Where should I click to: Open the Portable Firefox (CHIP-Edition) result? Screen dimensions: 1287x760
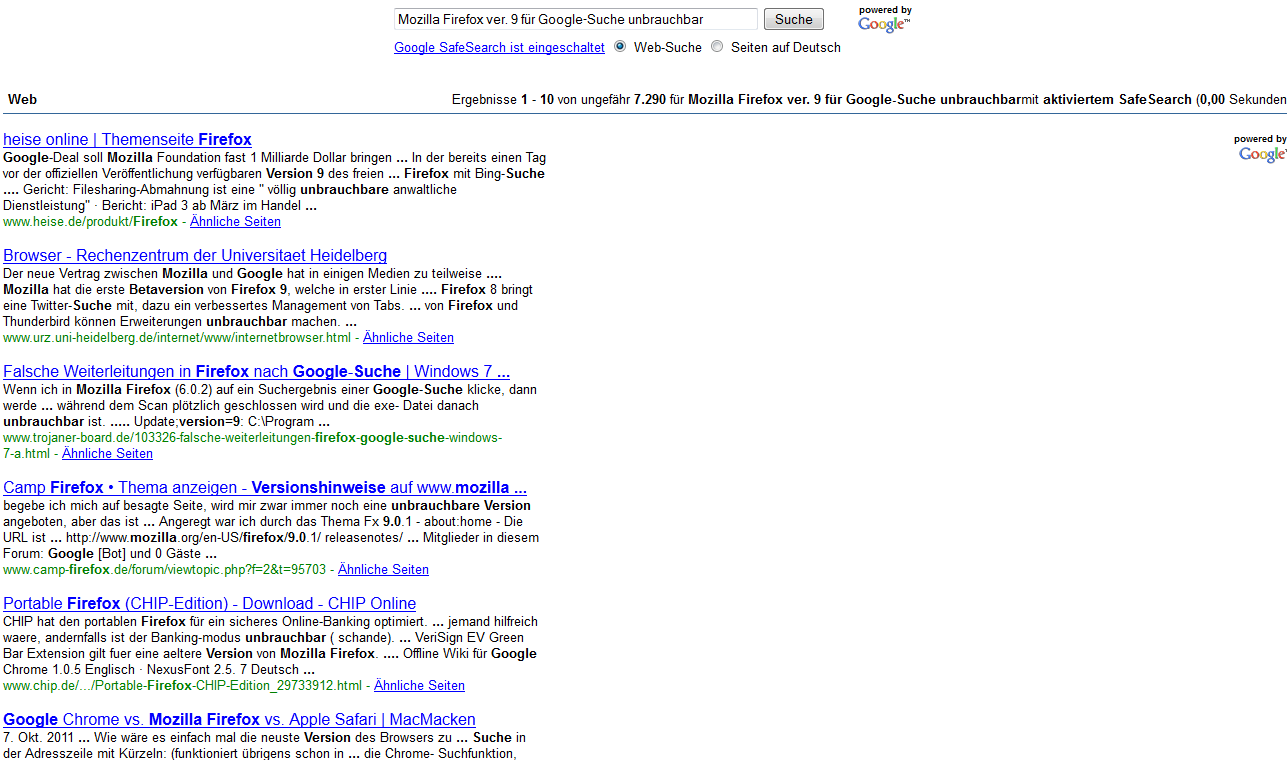point(210,603)
